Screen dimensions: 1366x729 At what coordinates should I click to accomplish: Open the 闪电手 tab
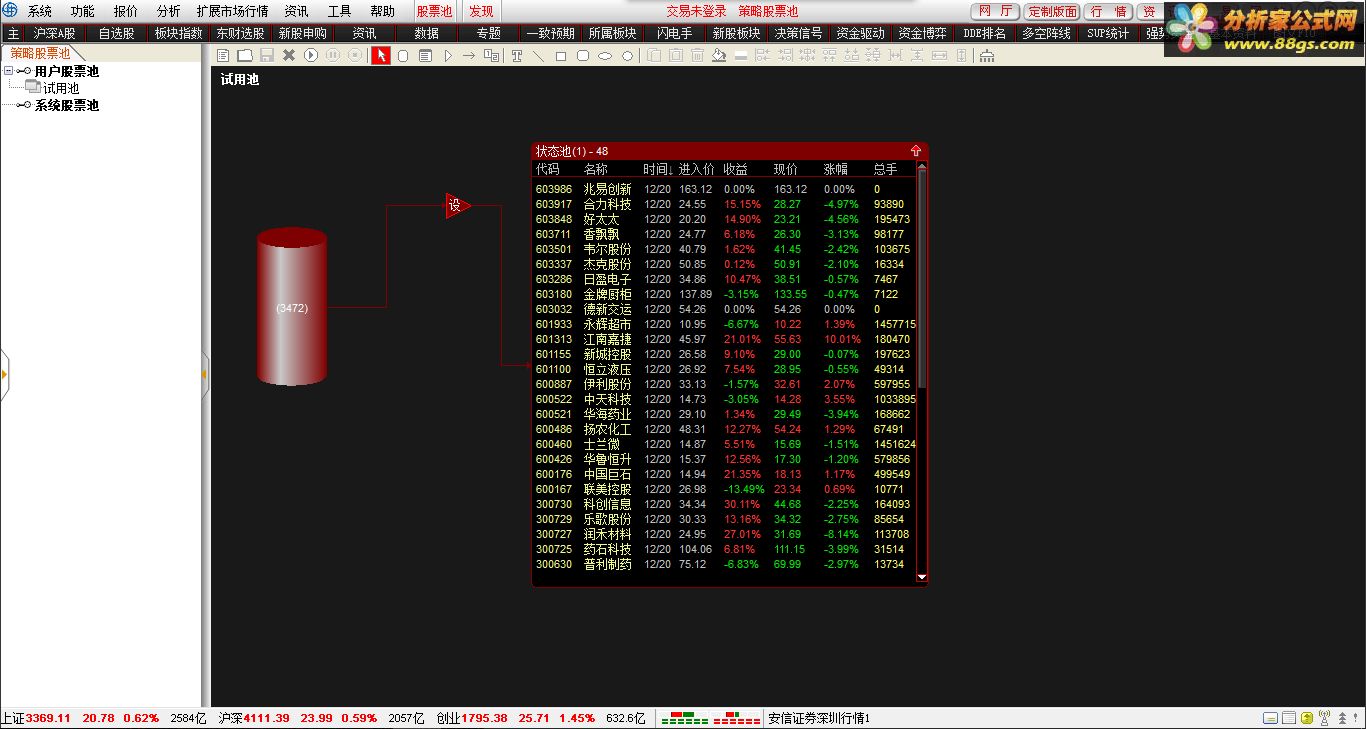pos(674,33)
